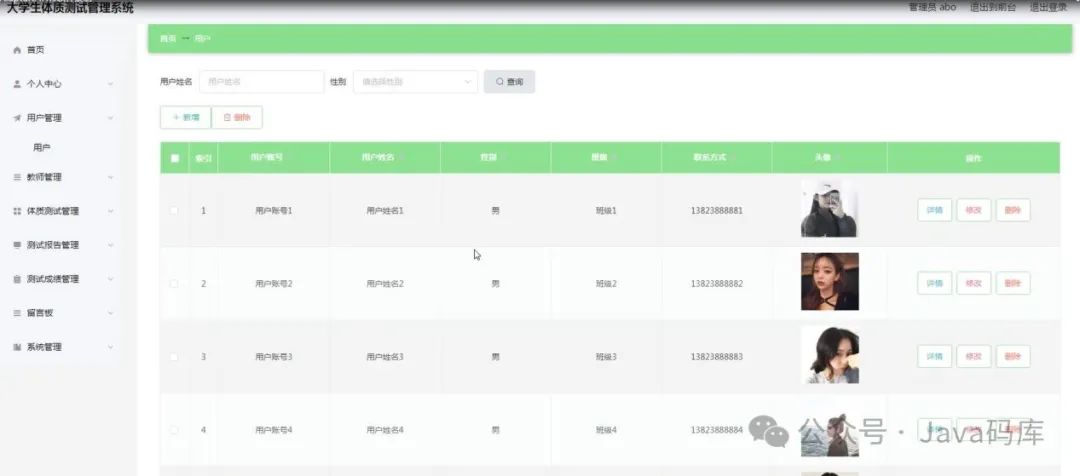Screen dimensions: 1080x476
Task: Click the cell 班级2
Action: click(x=606, y=284)
